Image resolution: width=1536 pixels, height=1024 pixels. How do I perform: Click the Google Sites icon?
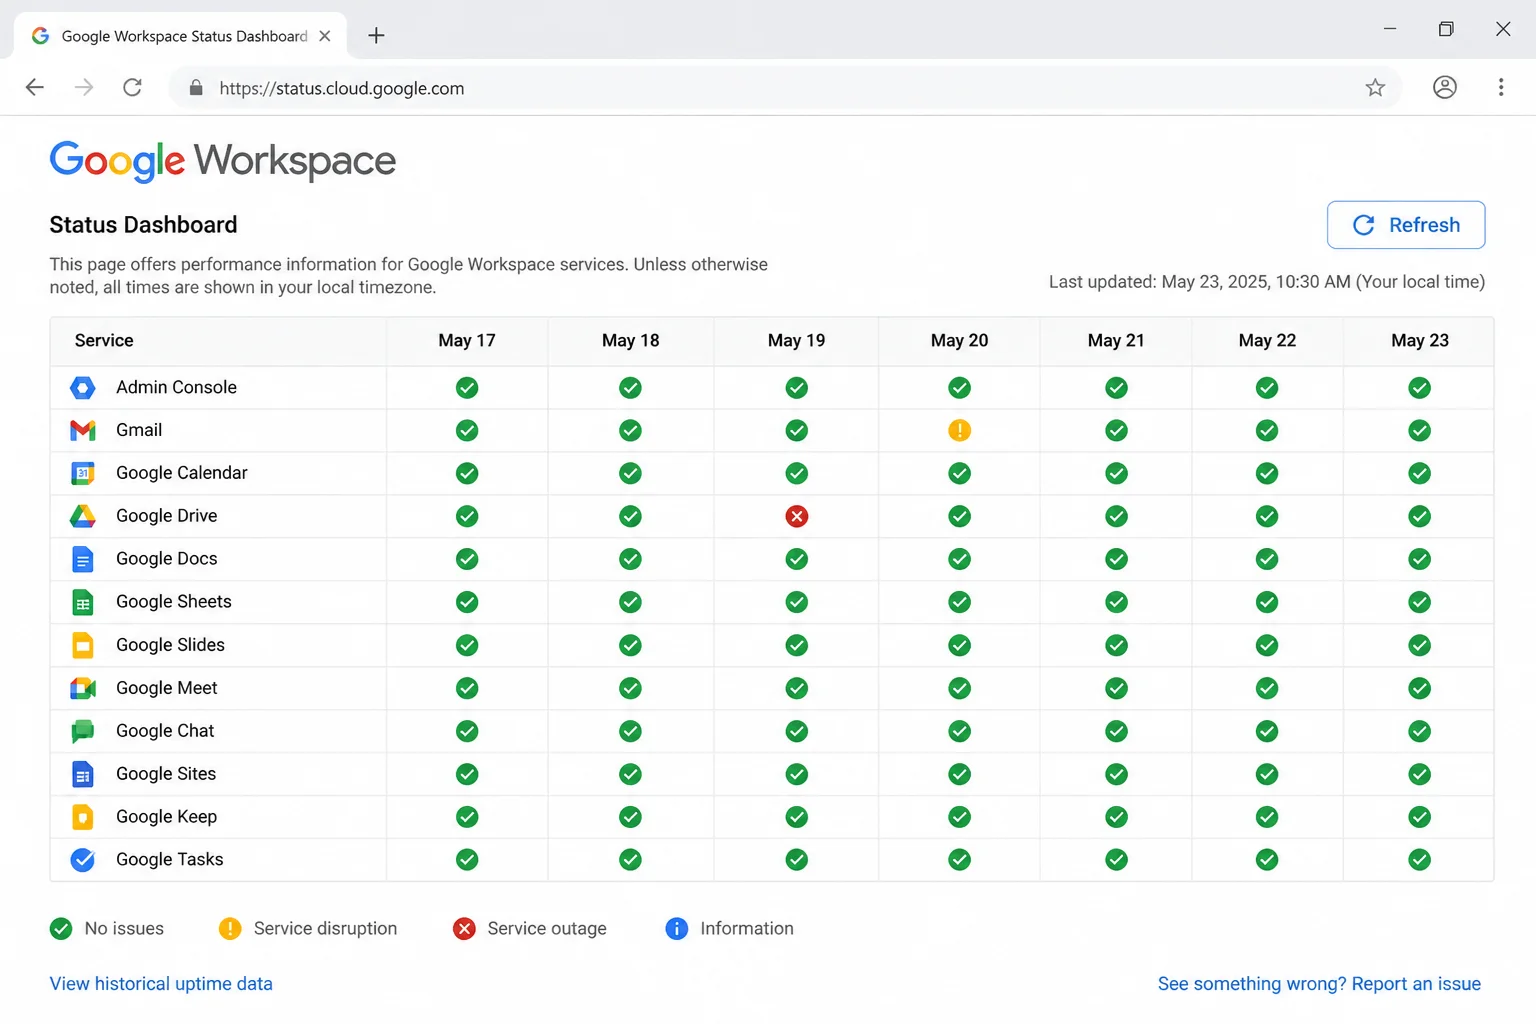(83, 774)
